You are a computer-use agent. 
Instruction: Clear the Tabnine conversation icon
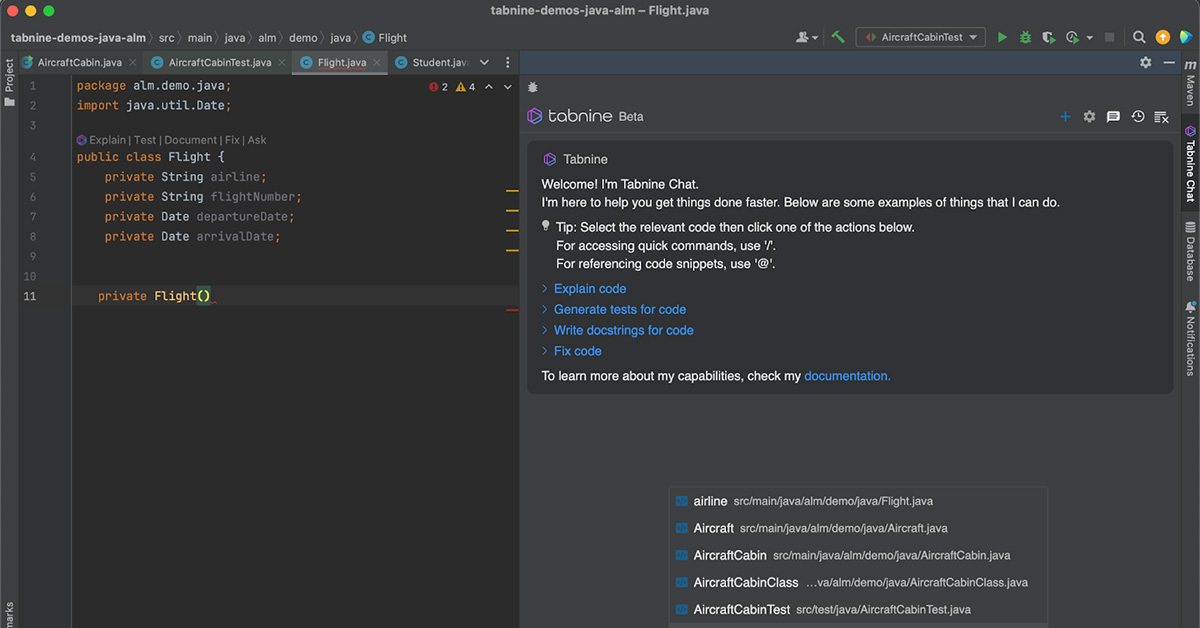pos(1161,116)
